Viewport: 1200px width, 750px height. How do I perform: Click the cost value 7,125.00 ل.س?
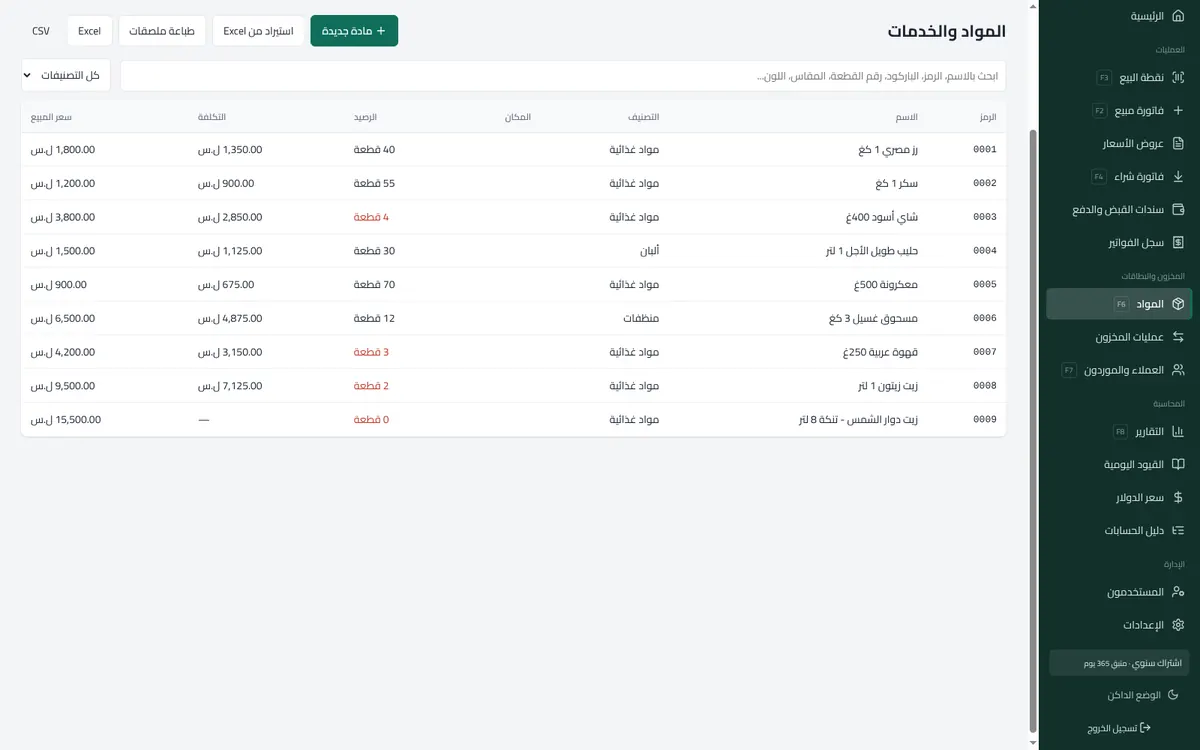(x=230, y=386)
